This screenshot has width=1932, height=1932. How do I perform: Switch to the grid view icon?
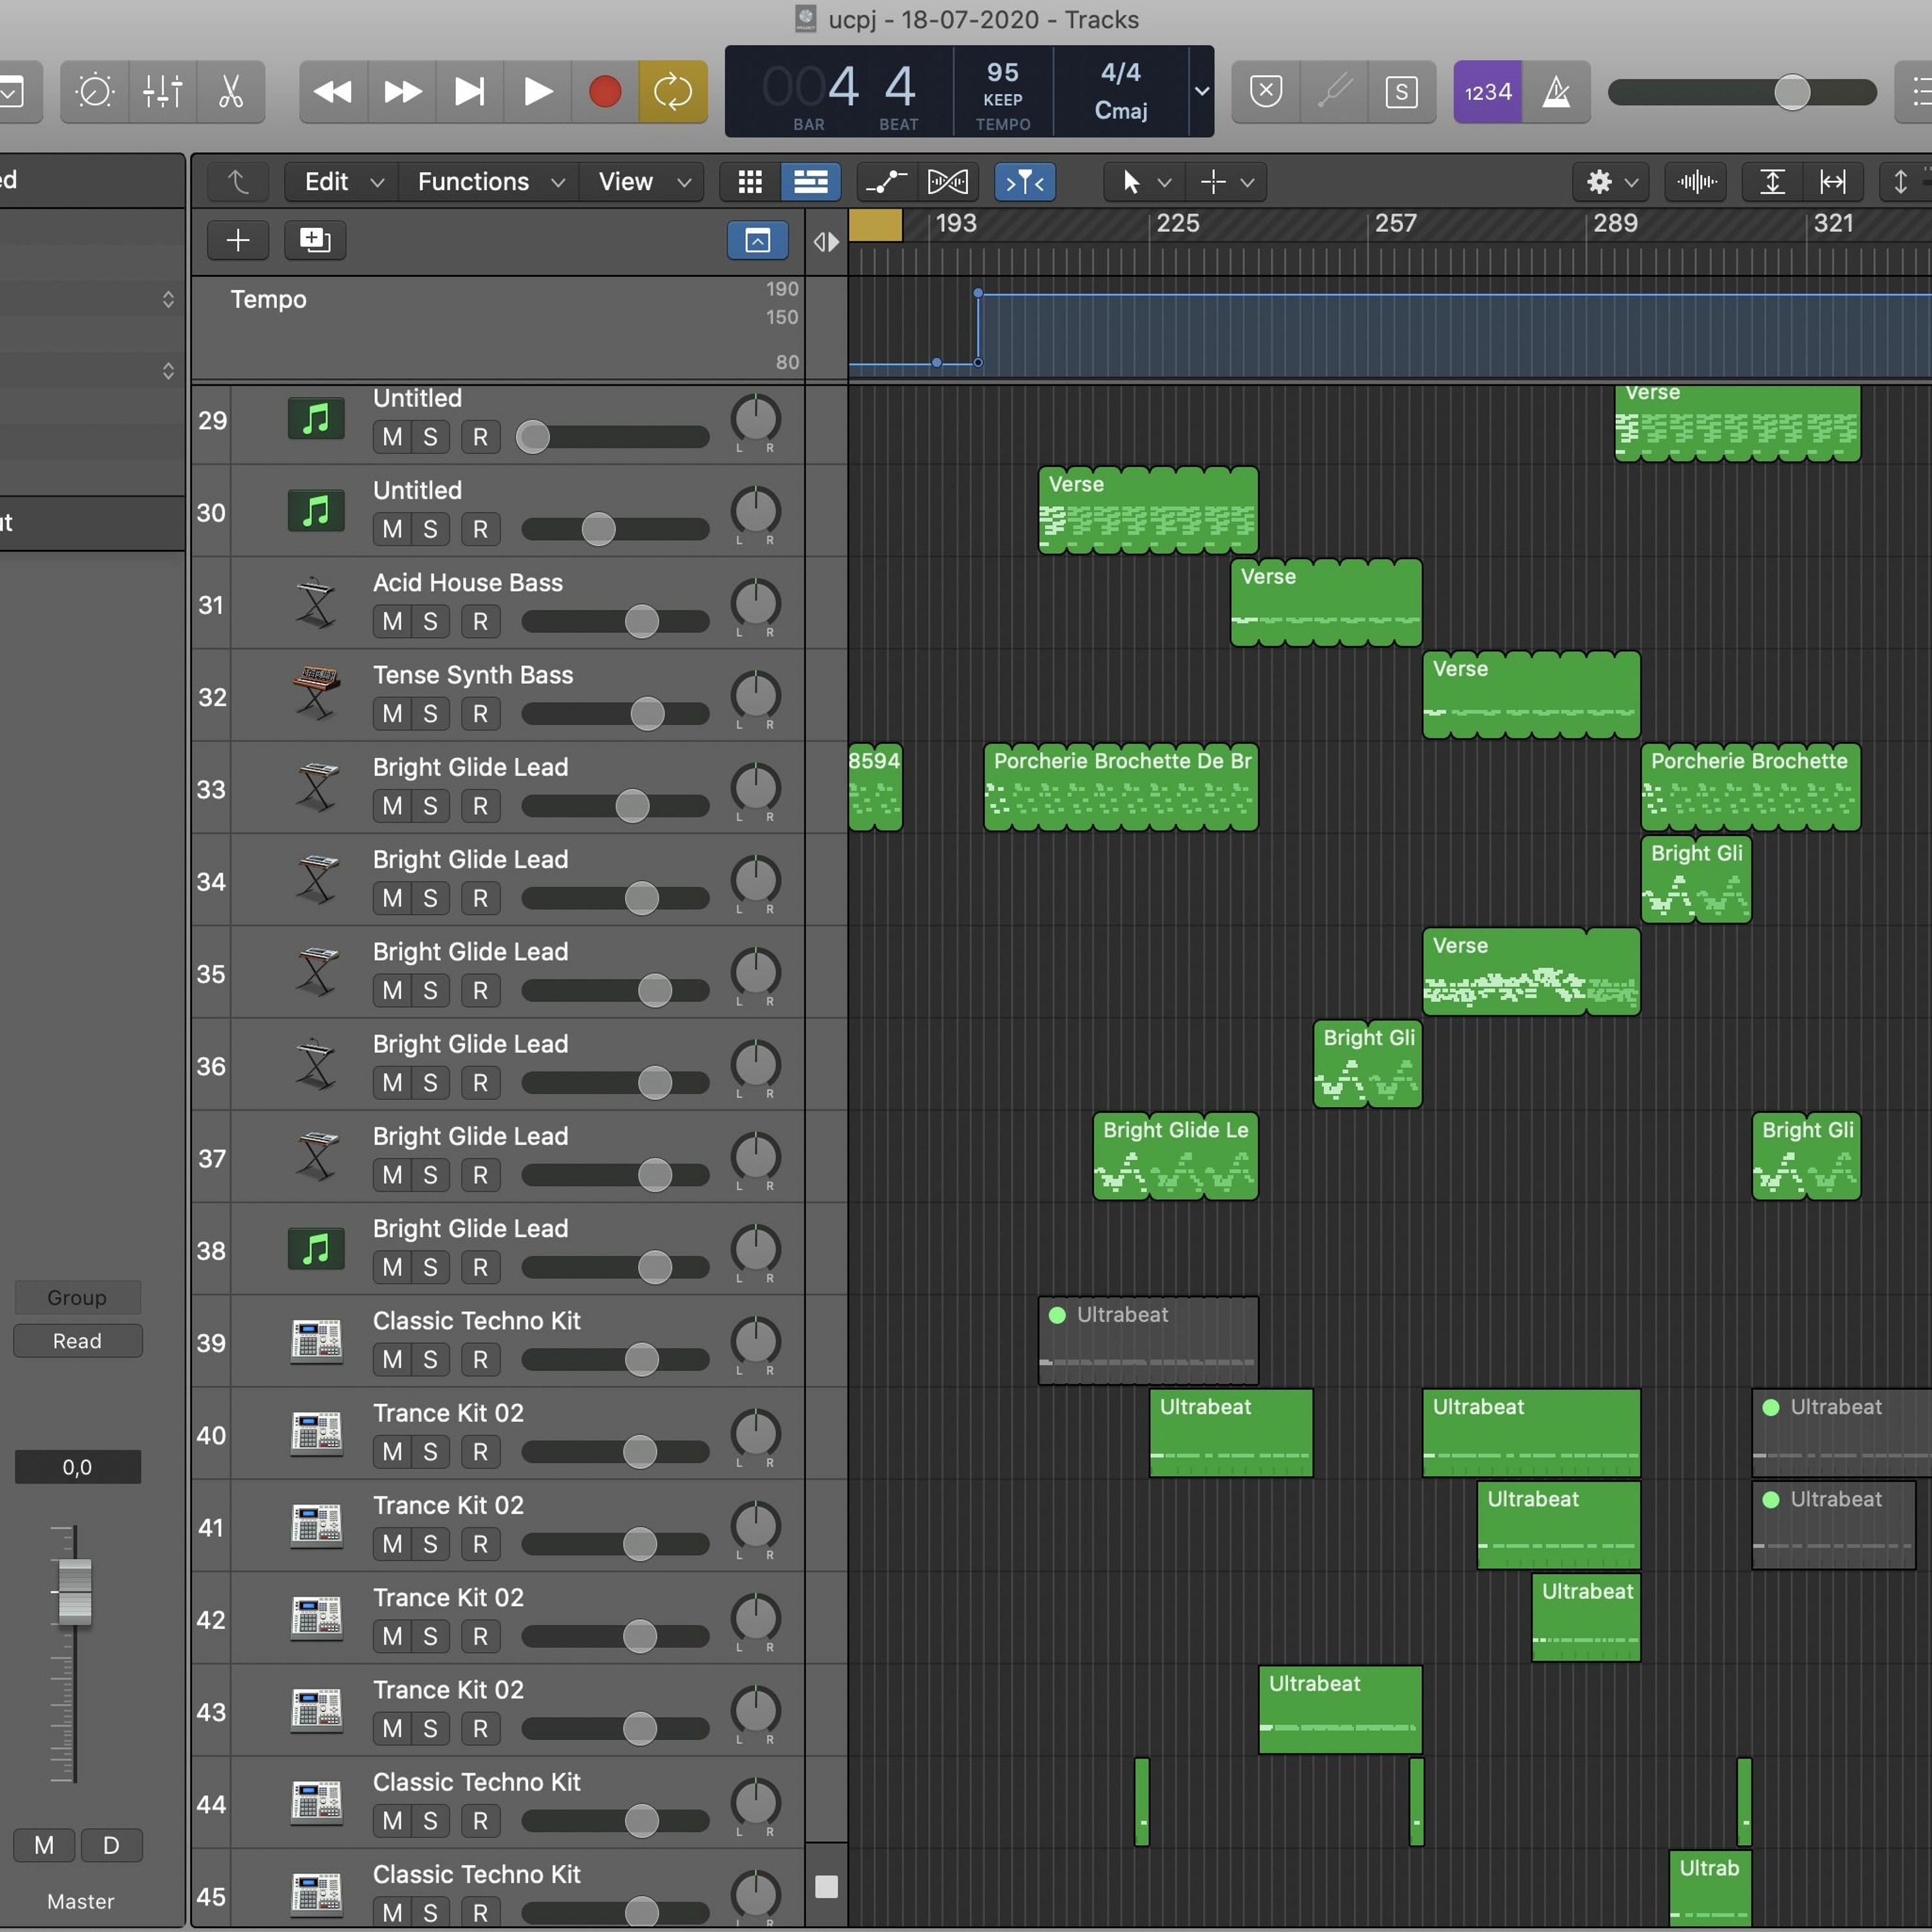tap(750, 182)
